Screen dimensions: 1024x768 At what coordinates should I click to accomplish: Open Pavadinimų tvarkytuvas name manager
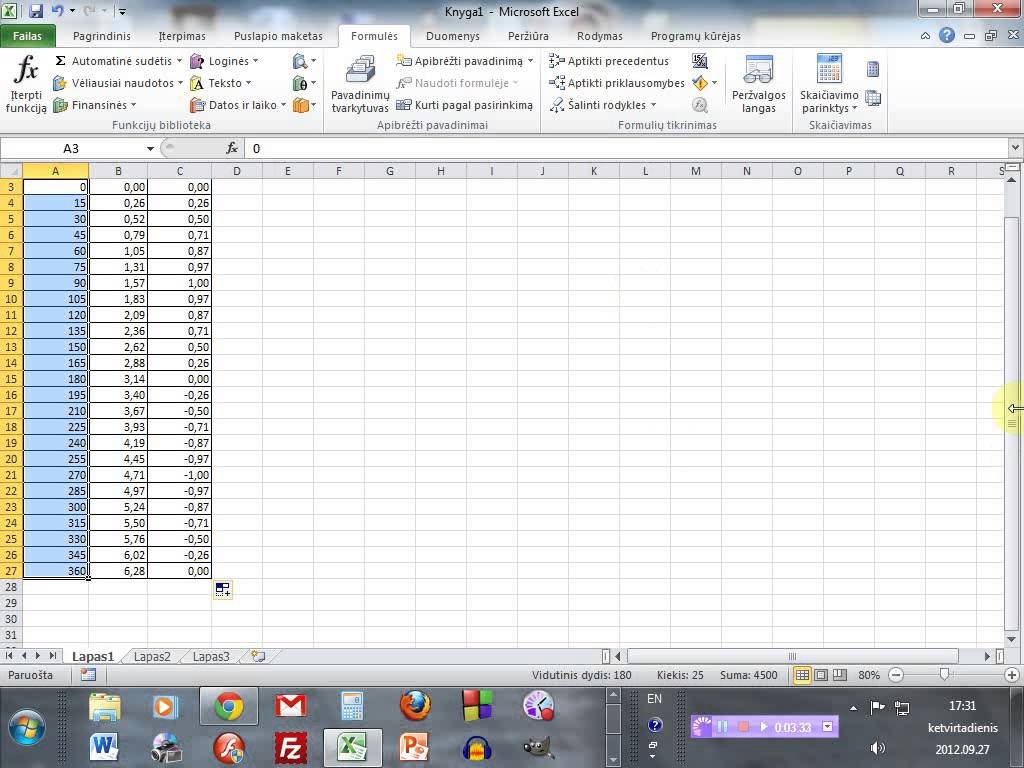click(360, 84)
